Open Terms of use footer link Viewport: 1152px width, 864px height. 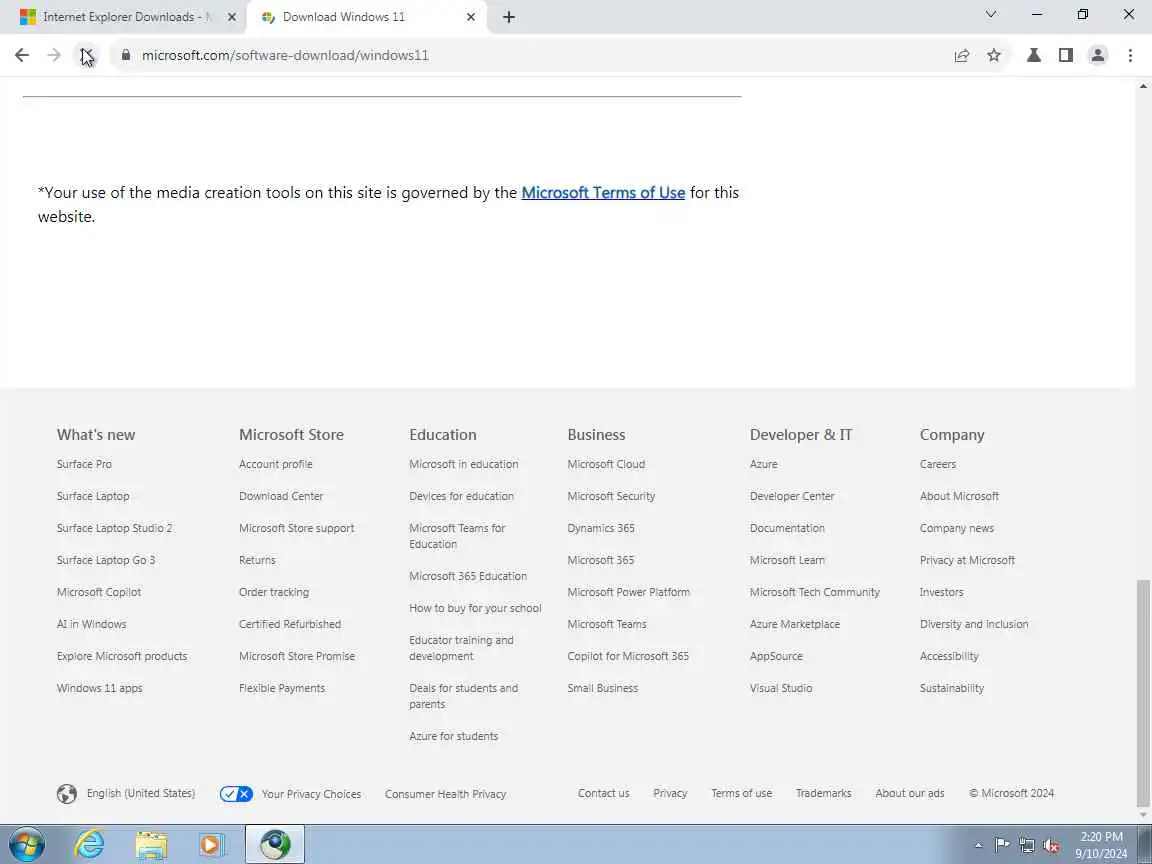point(741,793)
